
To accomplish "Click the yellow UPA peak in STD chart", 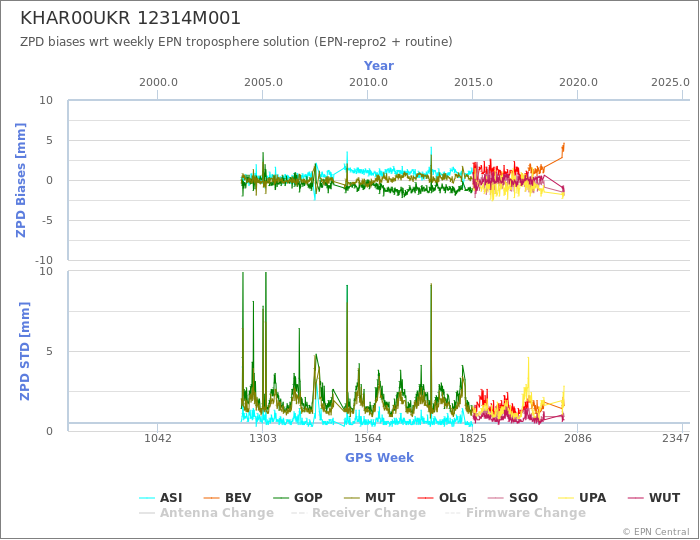I will pyautogui.click(x=529, y=359).
